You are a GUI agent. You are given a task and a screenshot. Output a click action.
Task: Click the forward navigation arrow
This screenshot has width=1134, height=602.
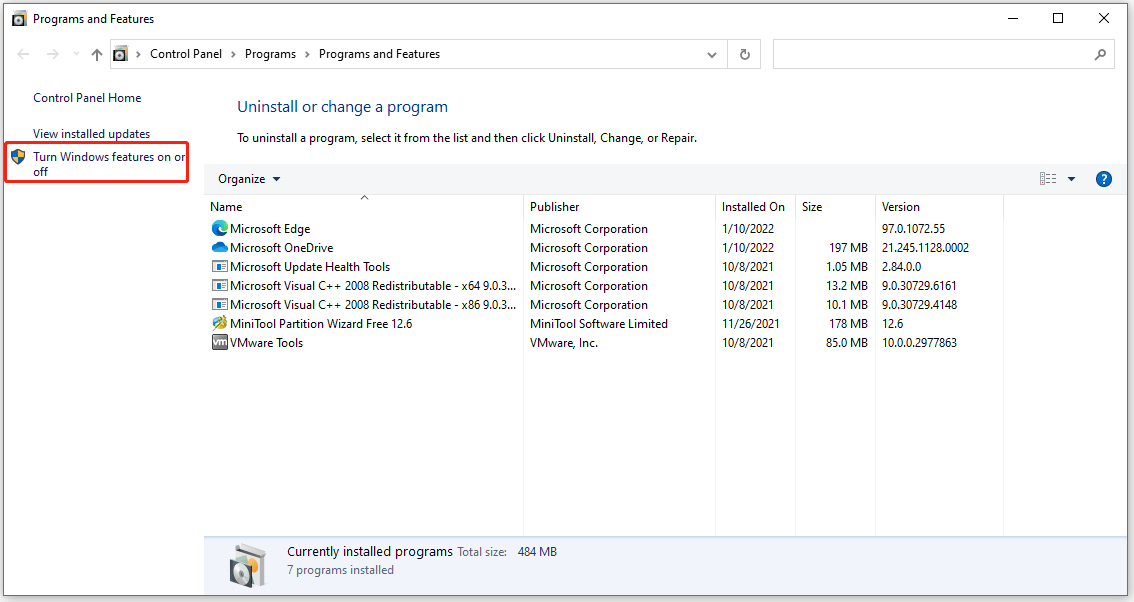tap(53, 54)
